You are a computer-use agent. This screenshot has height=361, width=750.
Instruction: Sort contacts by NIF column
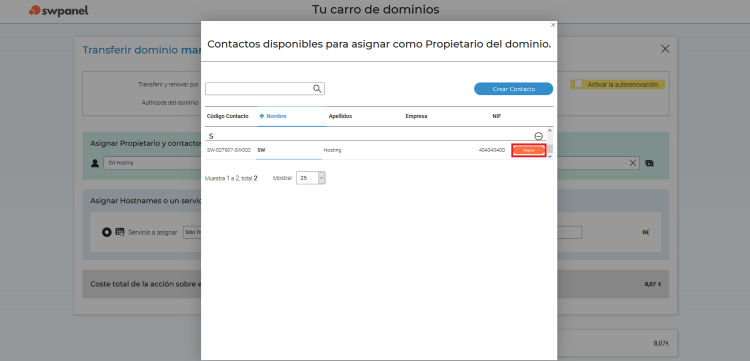497,116
